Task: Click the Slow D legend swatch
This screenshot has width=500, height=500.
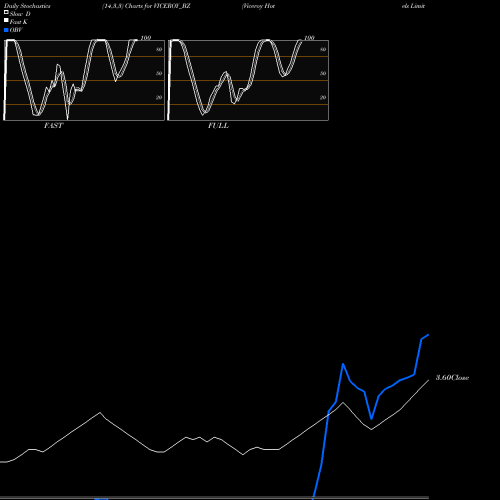Action: click(6, 12)
